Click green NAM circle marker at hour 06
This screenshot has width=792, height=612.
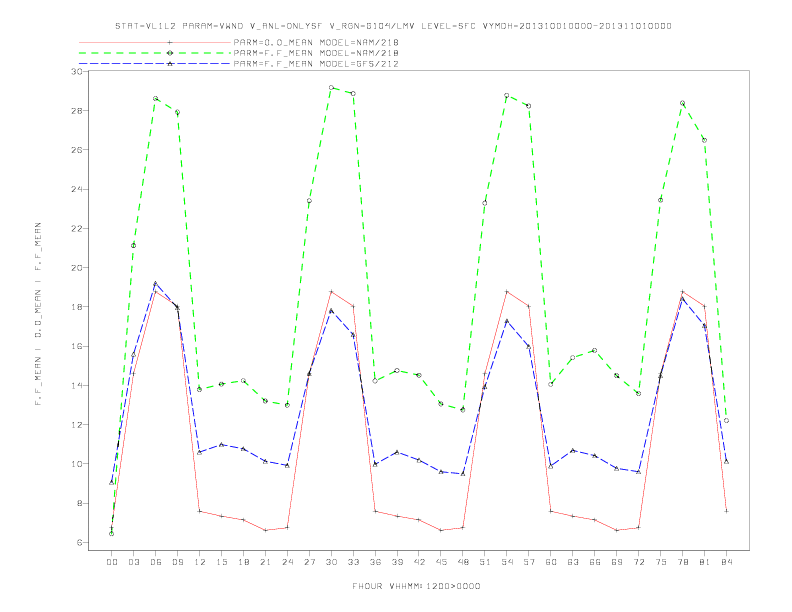[x=156, y=98]
